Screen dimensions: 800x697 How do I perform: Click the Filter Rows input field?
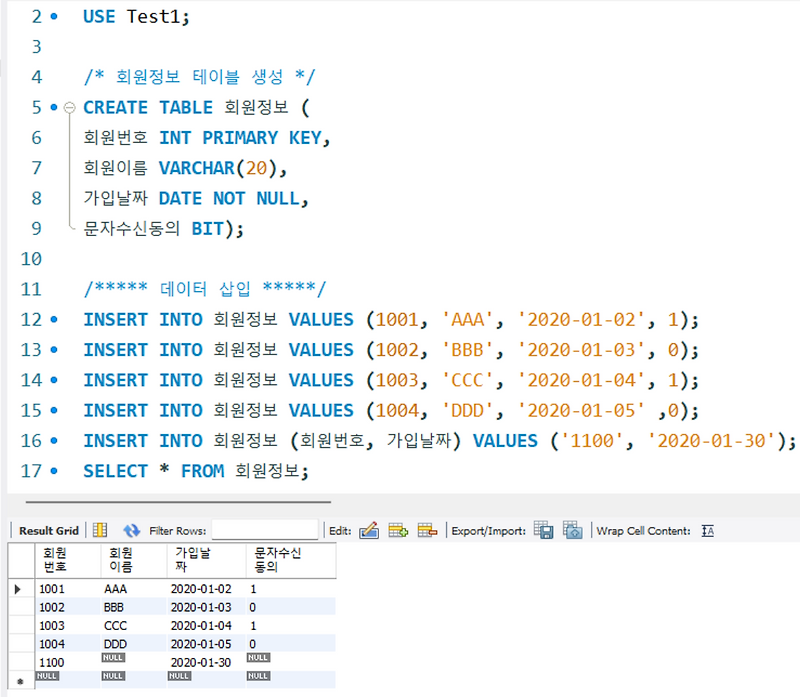pyautogui.click(x=265, y=529)
